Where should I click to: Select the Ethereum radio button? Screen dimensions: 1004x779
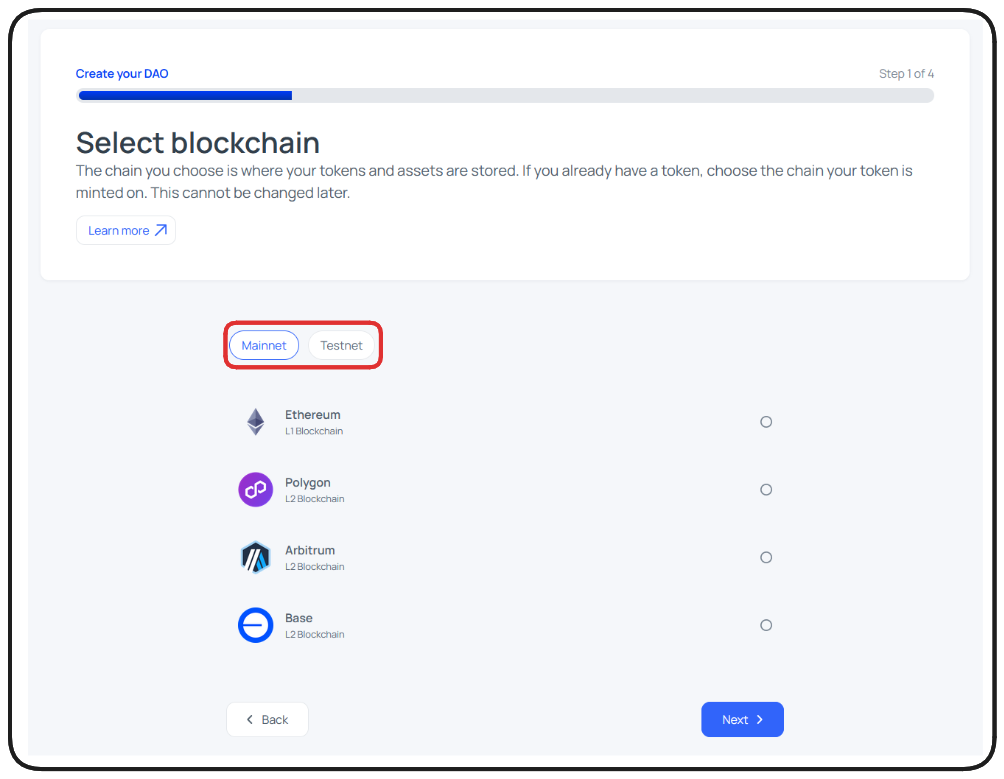tap(766, 422)
